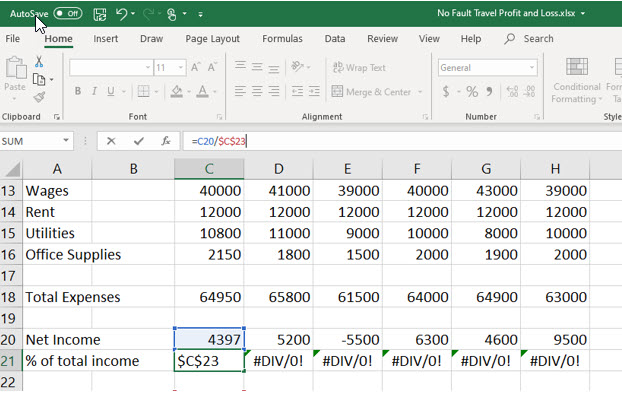Click the Select All corner triangle
622x394 pixels.
click(12, 169)
